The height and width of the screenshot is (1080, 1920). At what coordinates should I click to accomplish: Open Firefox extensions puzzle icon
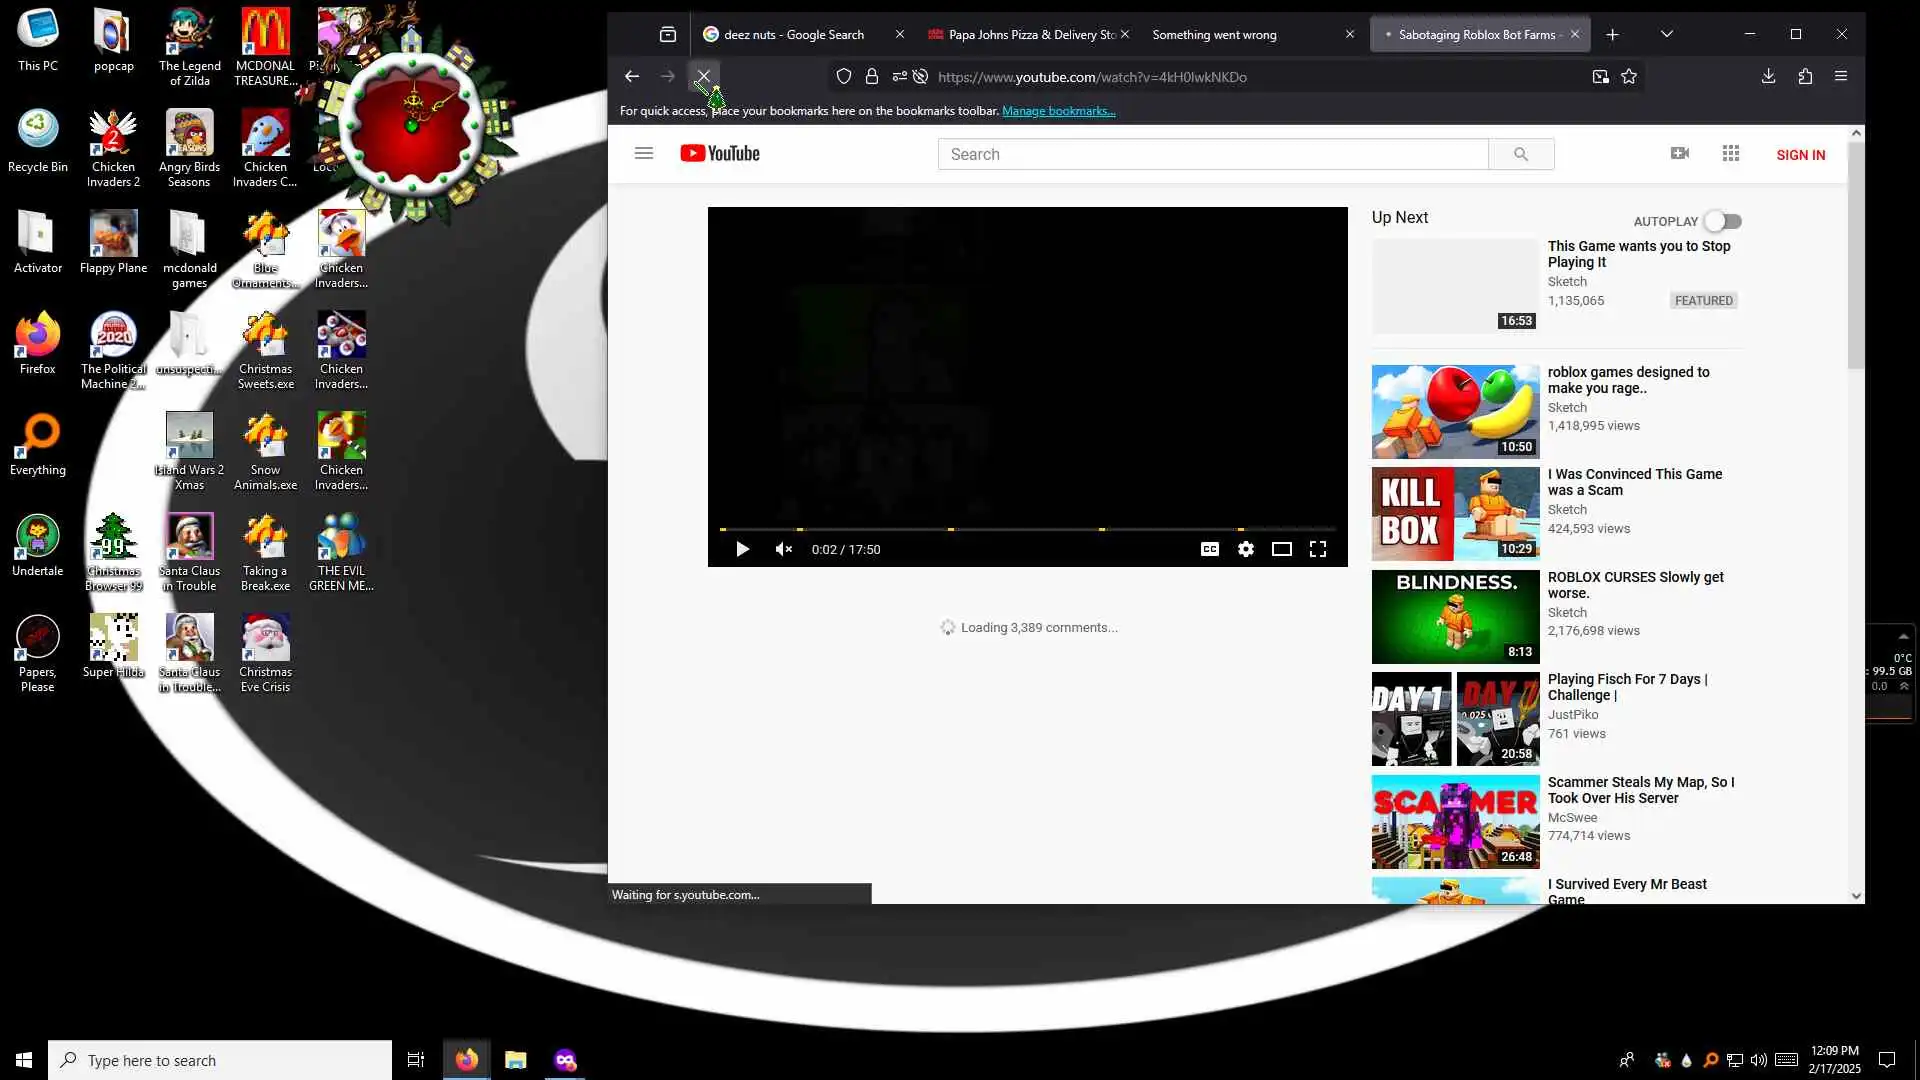pyautogui.click(x=1805, y=77)
